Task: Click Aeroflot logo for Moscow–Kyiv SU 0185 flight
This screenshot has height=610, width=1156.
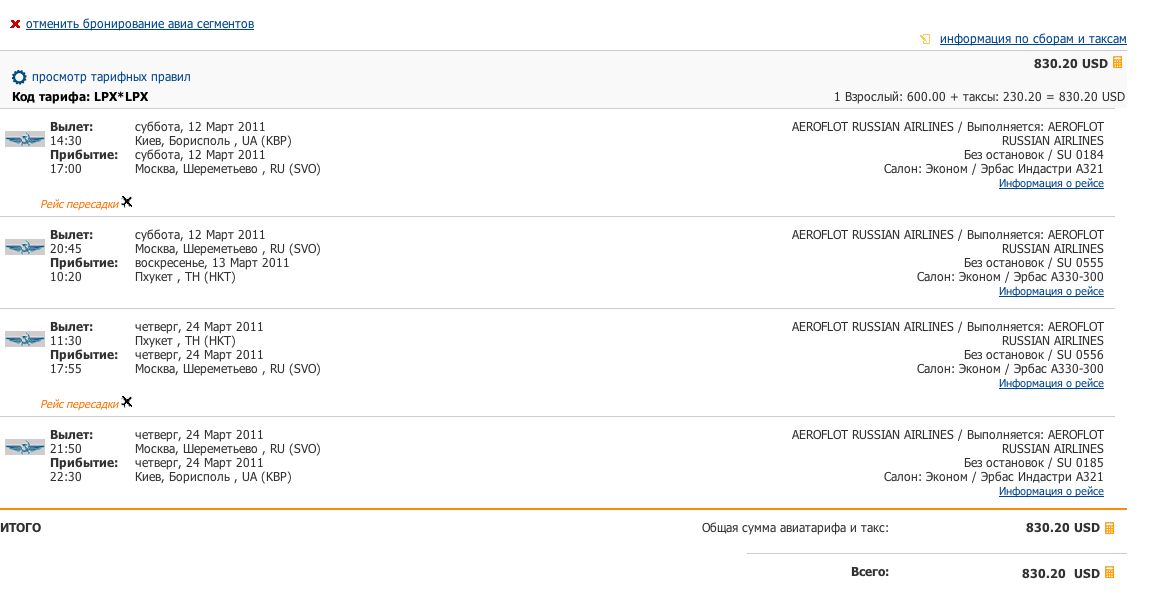Action: [25, 447]
